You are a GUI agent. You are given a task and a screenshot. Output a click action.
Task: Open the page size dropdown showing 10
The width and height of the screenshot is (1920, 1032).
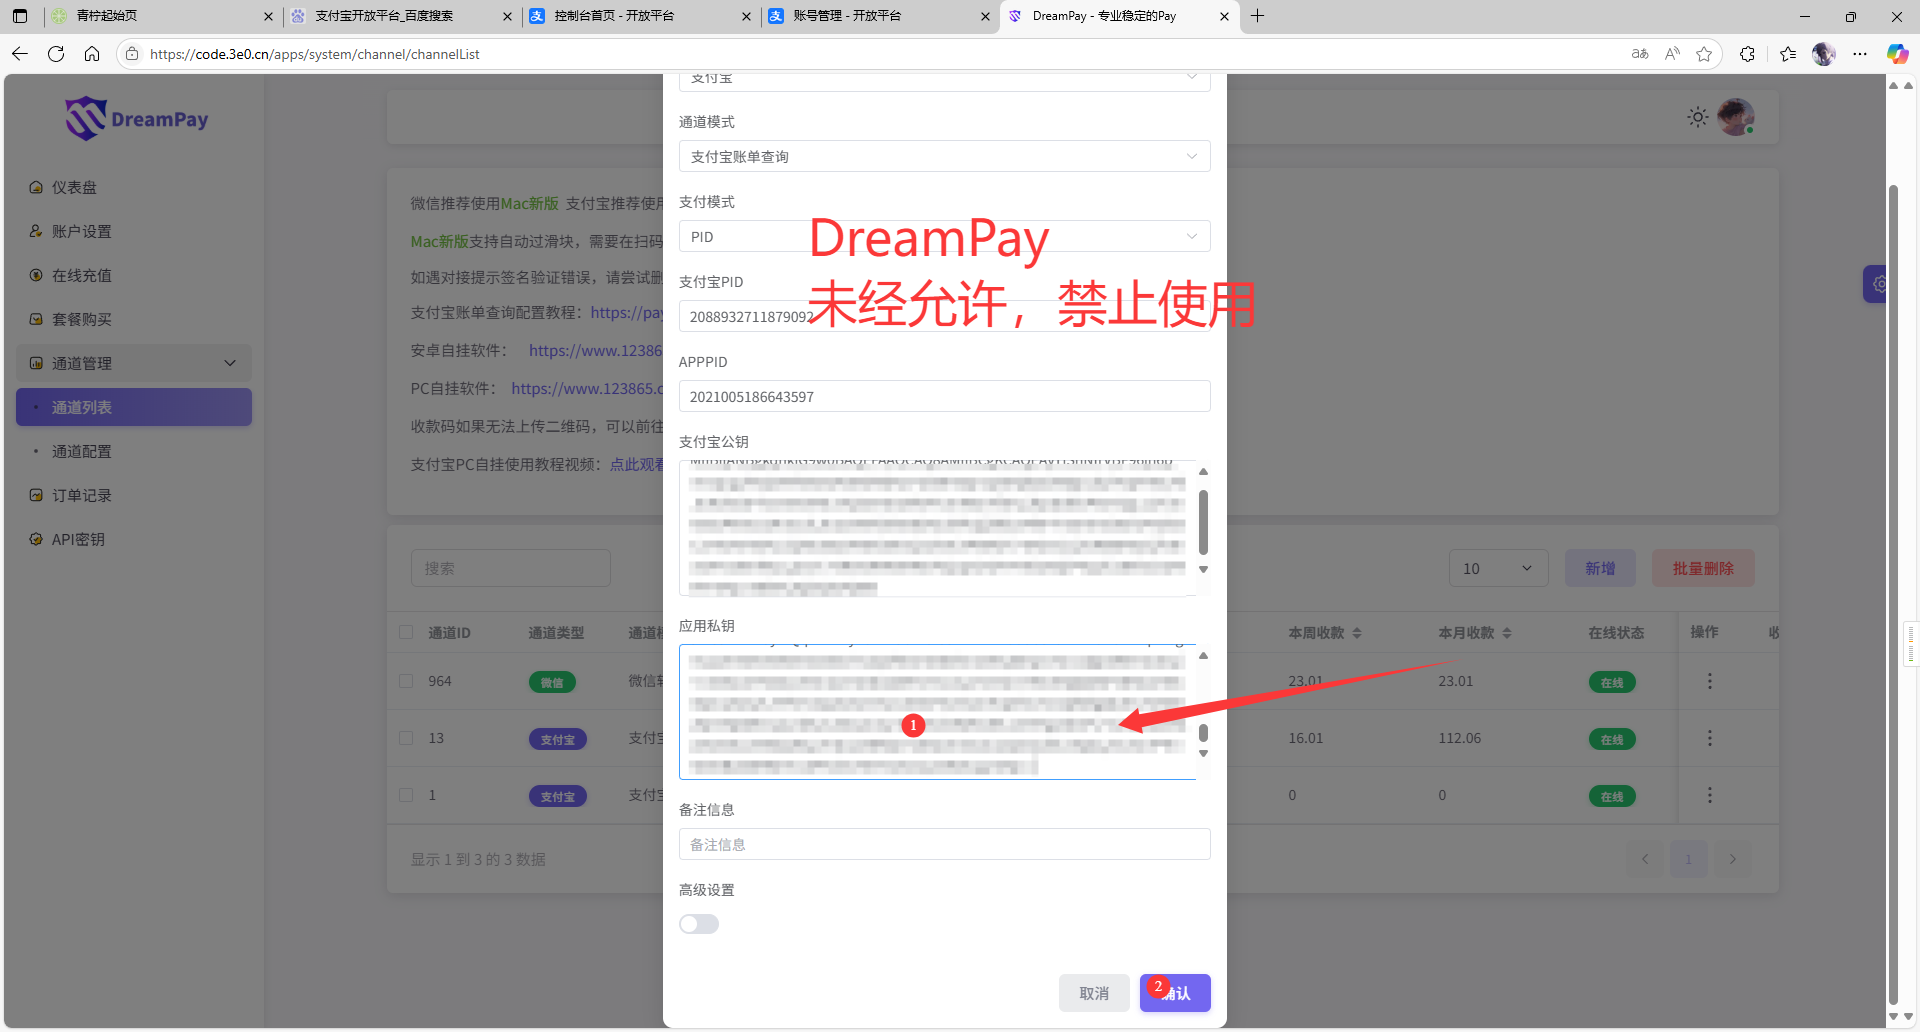click(1497, 568)
